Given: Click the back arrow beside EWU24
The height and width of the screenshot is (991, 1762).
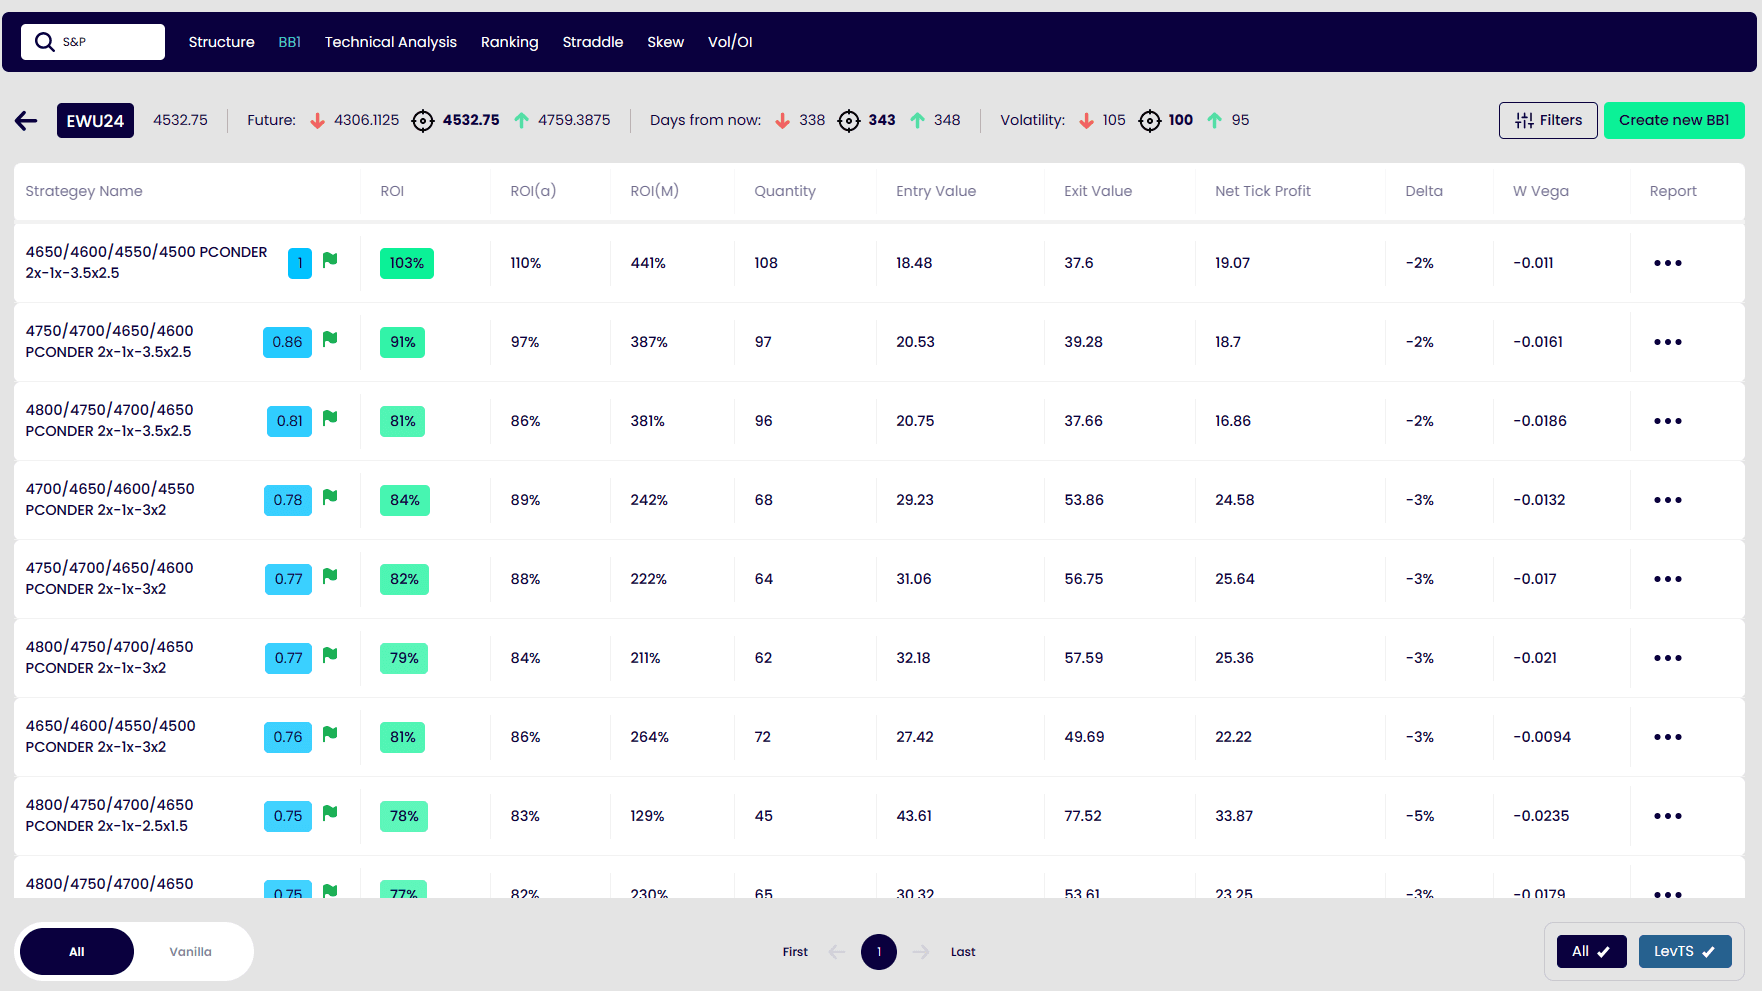Looking at the screenshot, I should point(26,121).
